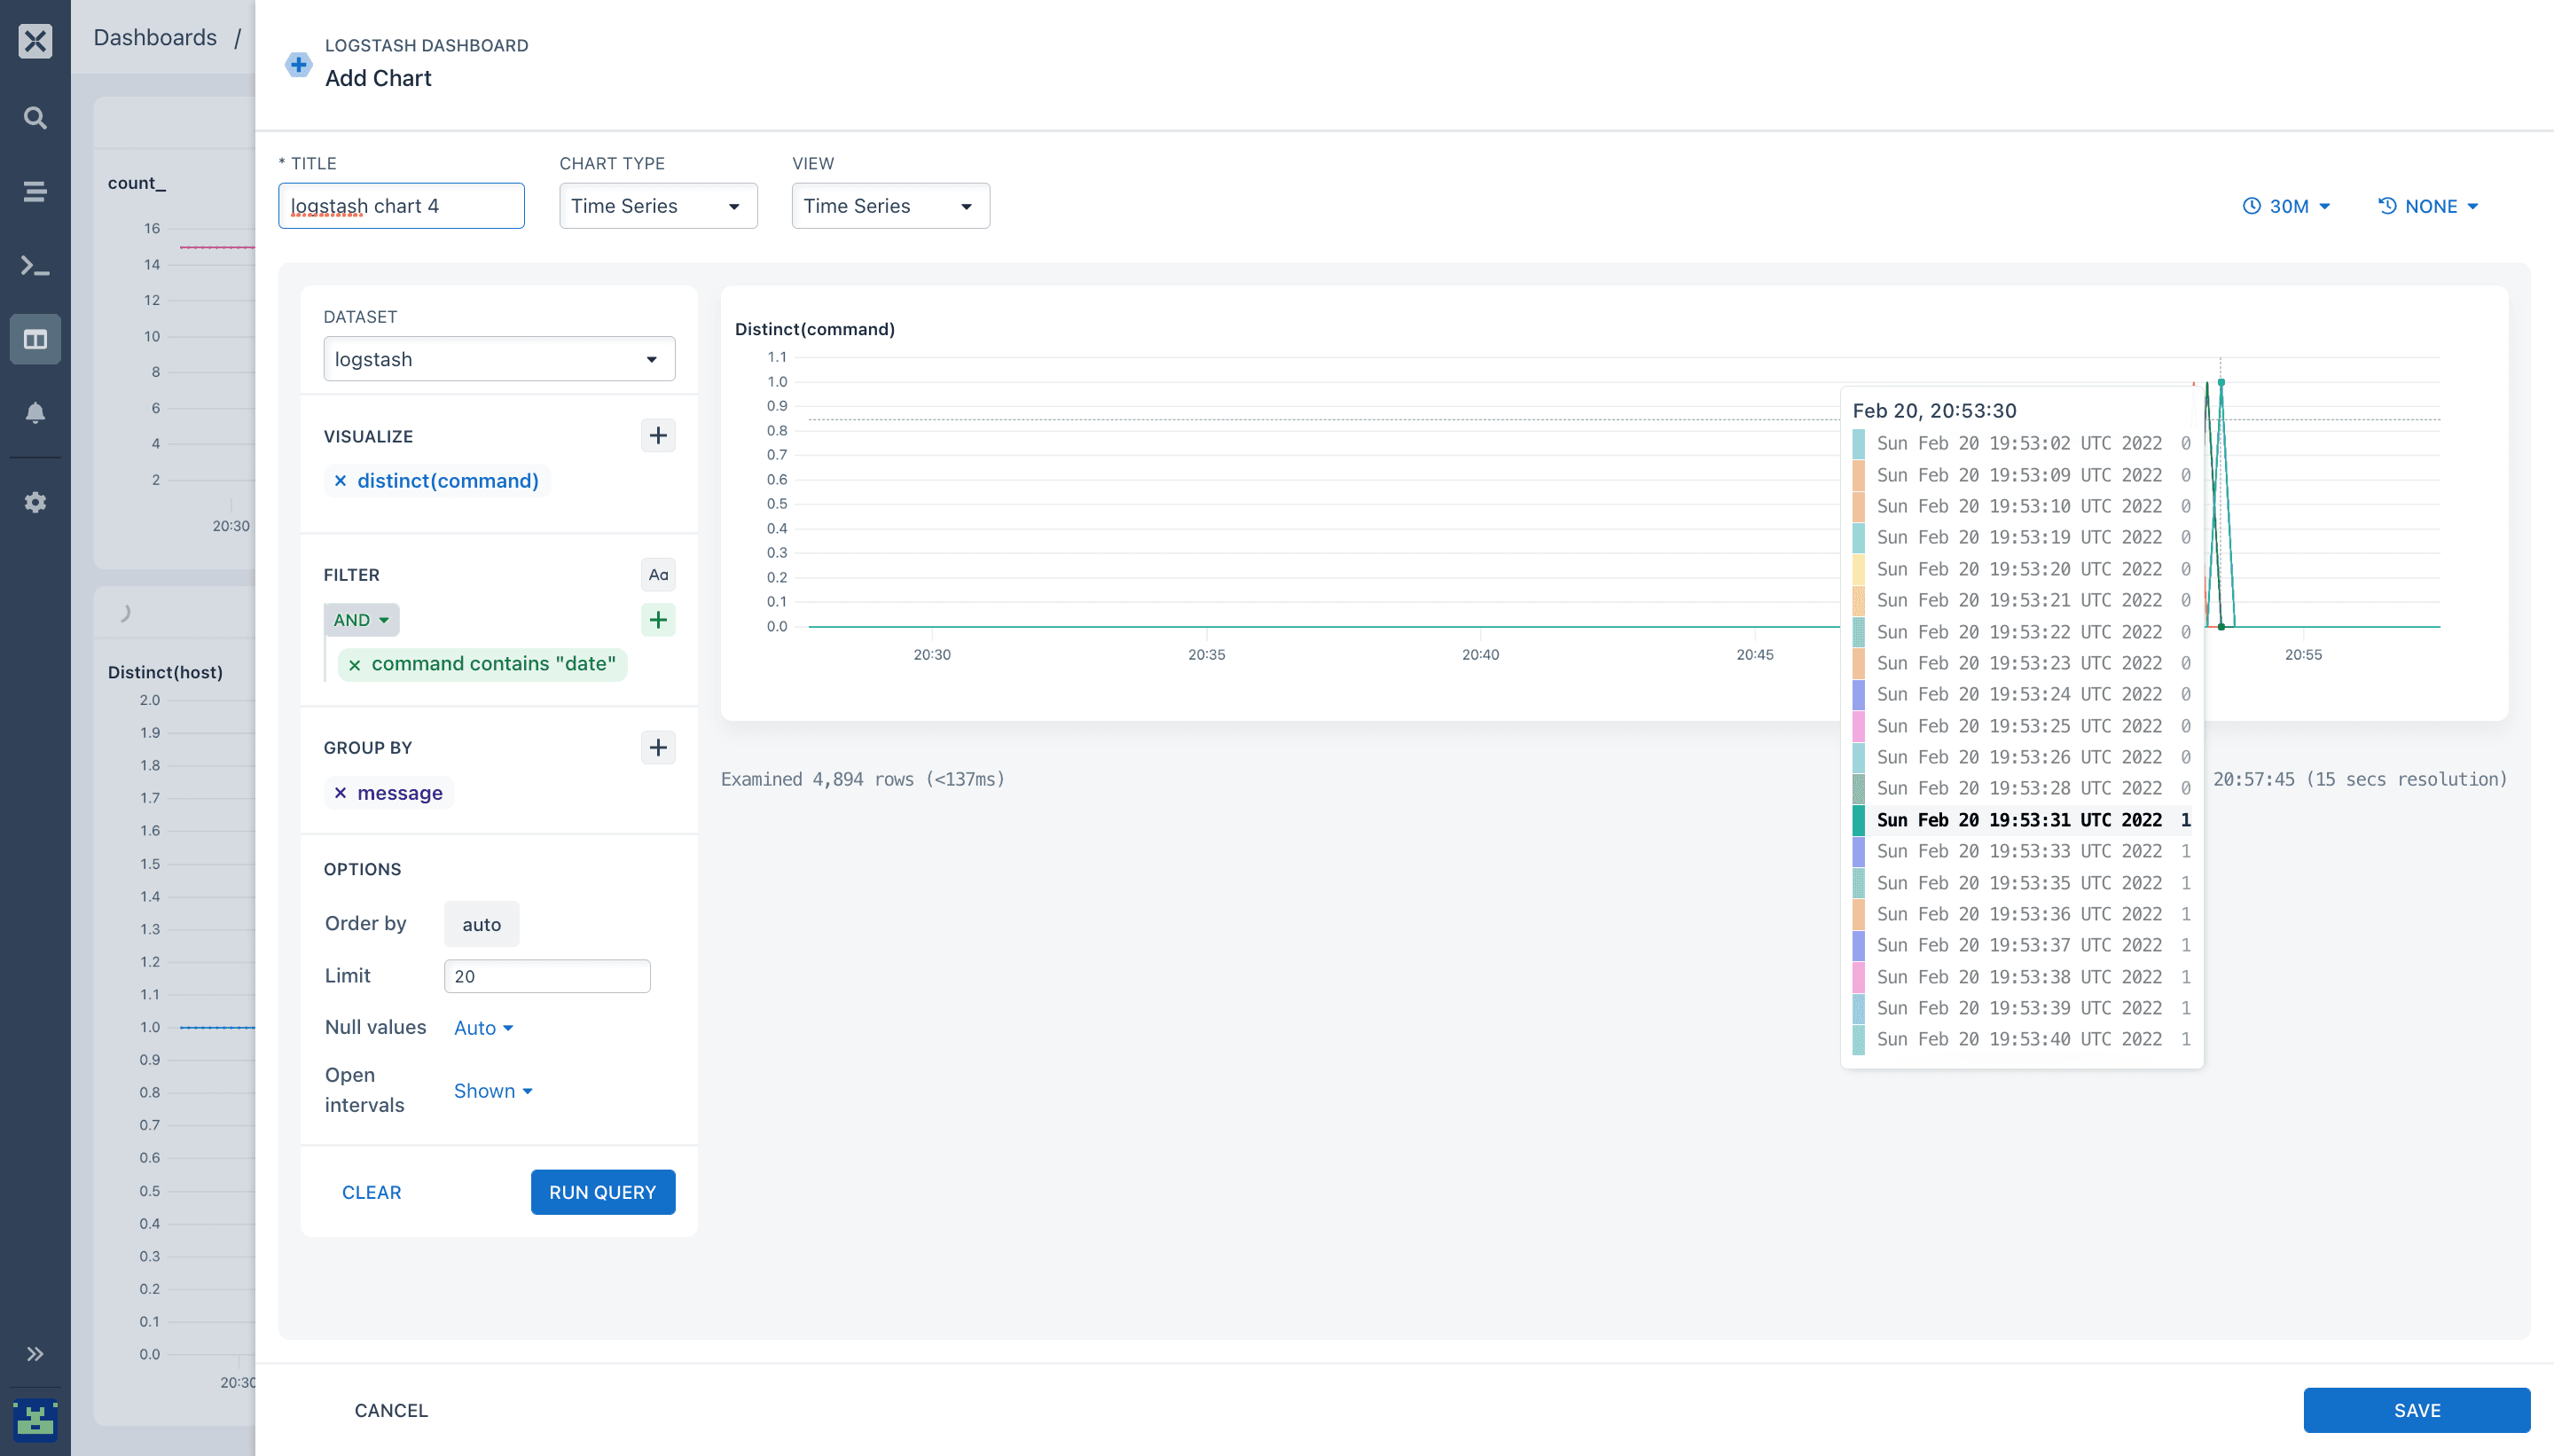Open the alerts bell icon
This screenshot has width=2554, height=1456.
pyautogui.click(x=35, y=413)
